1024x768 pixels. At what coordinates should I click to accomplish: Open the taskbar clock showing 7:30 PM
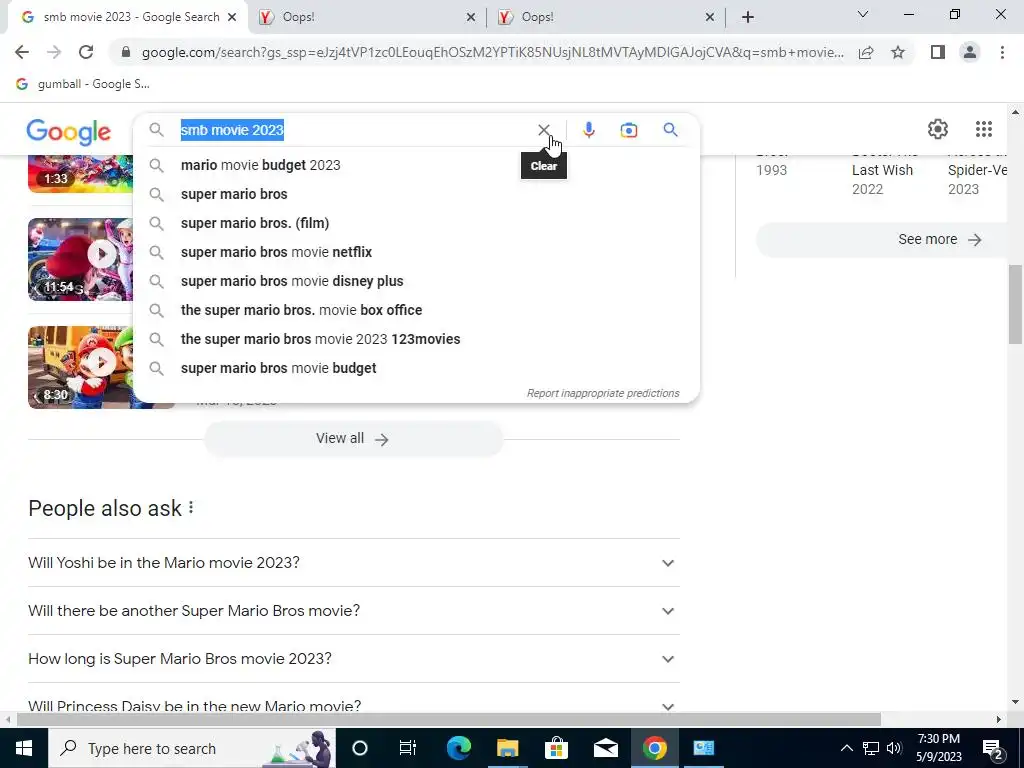tap(938, 748)
